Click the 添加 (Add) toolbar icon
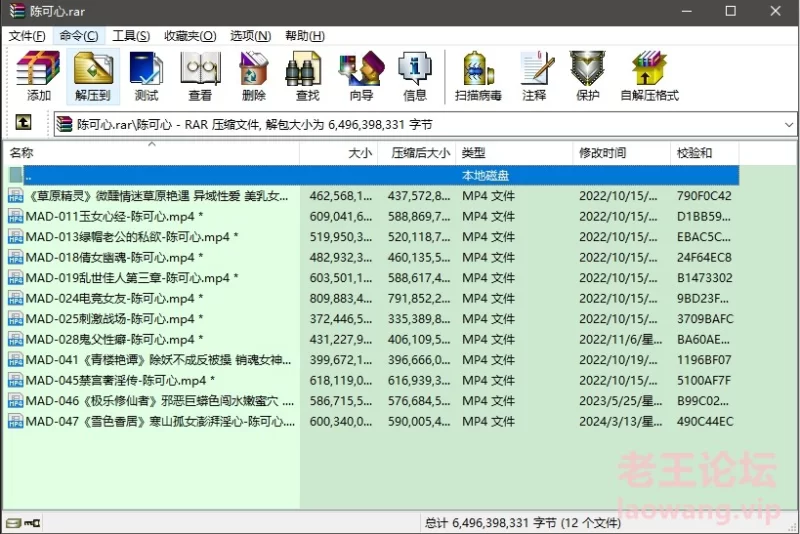 point(38,75)
